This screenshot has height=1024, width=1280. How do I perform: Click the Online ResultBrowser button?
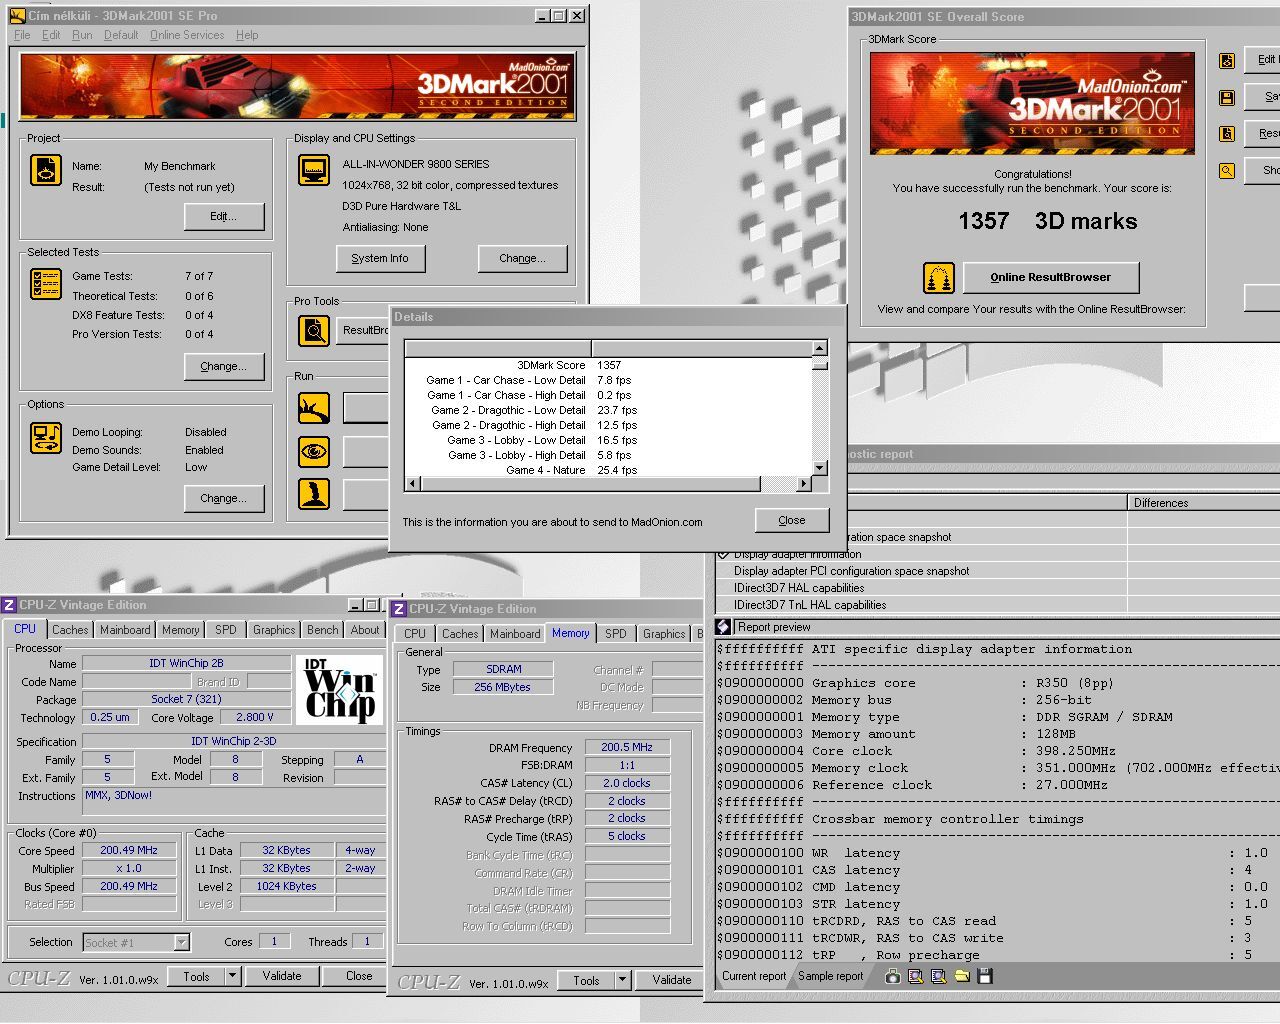click(x=1050, y=277)
